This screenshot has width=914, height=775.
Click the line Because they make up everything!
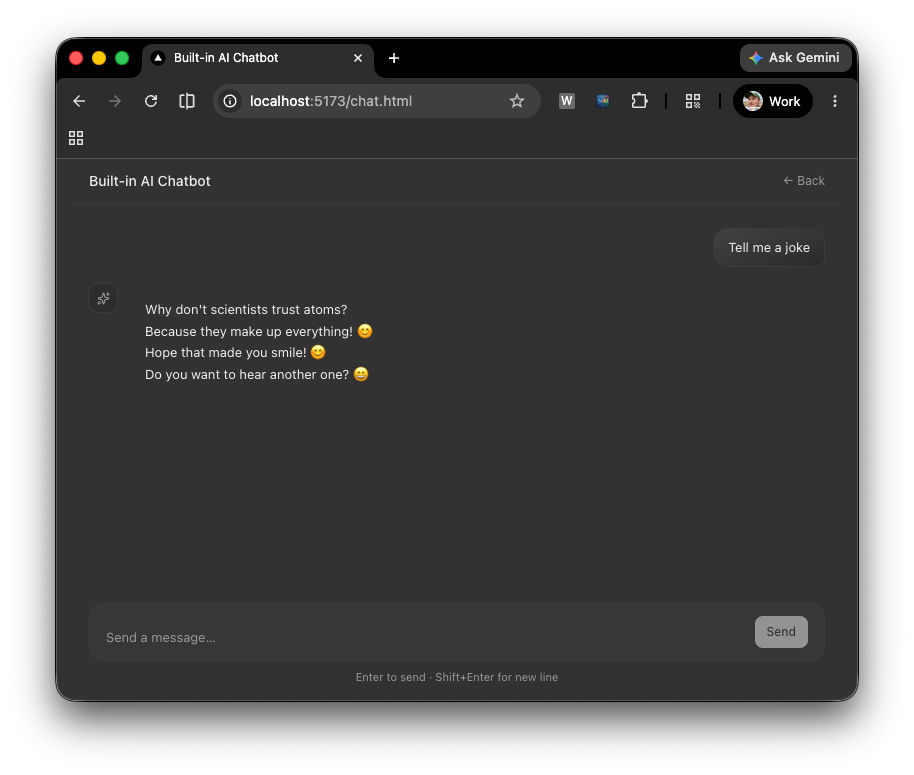(258, 331)
